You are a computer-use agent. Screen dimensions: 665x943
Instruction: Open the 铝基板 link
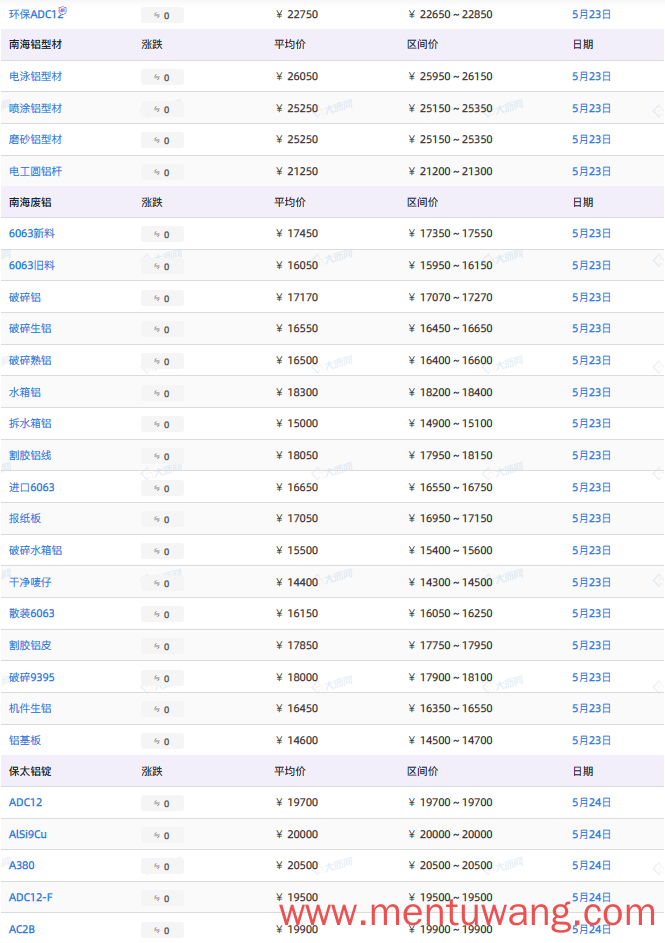(x=25, y=740)
